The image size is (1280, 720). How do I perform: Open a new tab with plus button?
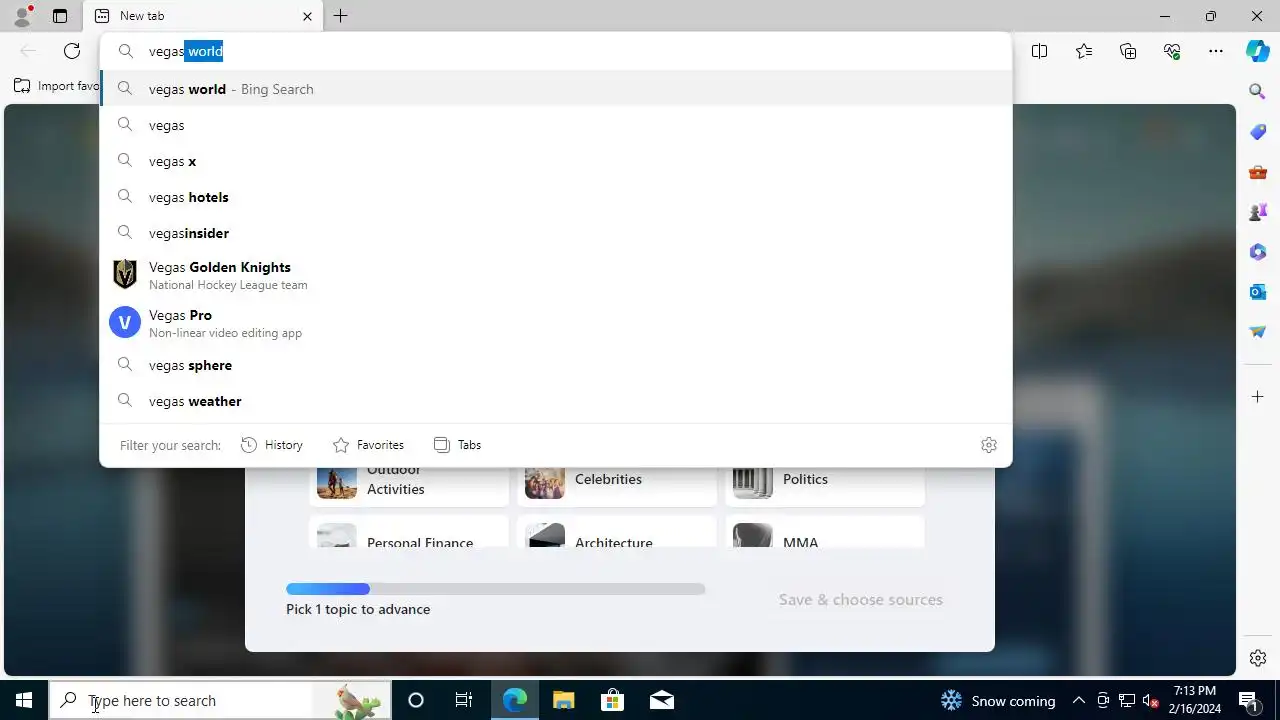(341, 16)
